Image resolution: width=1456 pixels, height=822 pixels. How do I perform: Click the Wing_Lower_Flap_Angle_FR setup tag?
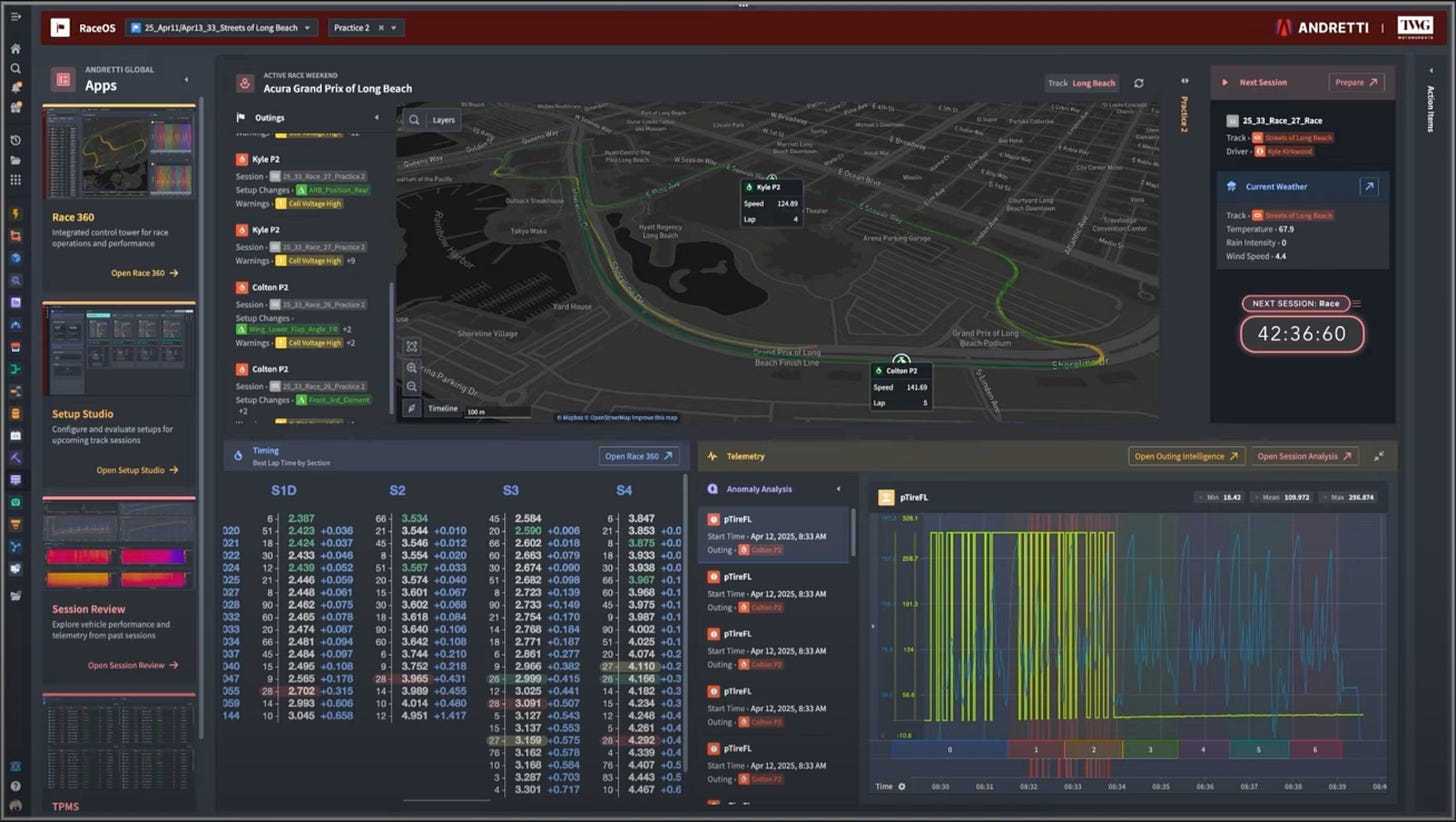tap(286, 328)
